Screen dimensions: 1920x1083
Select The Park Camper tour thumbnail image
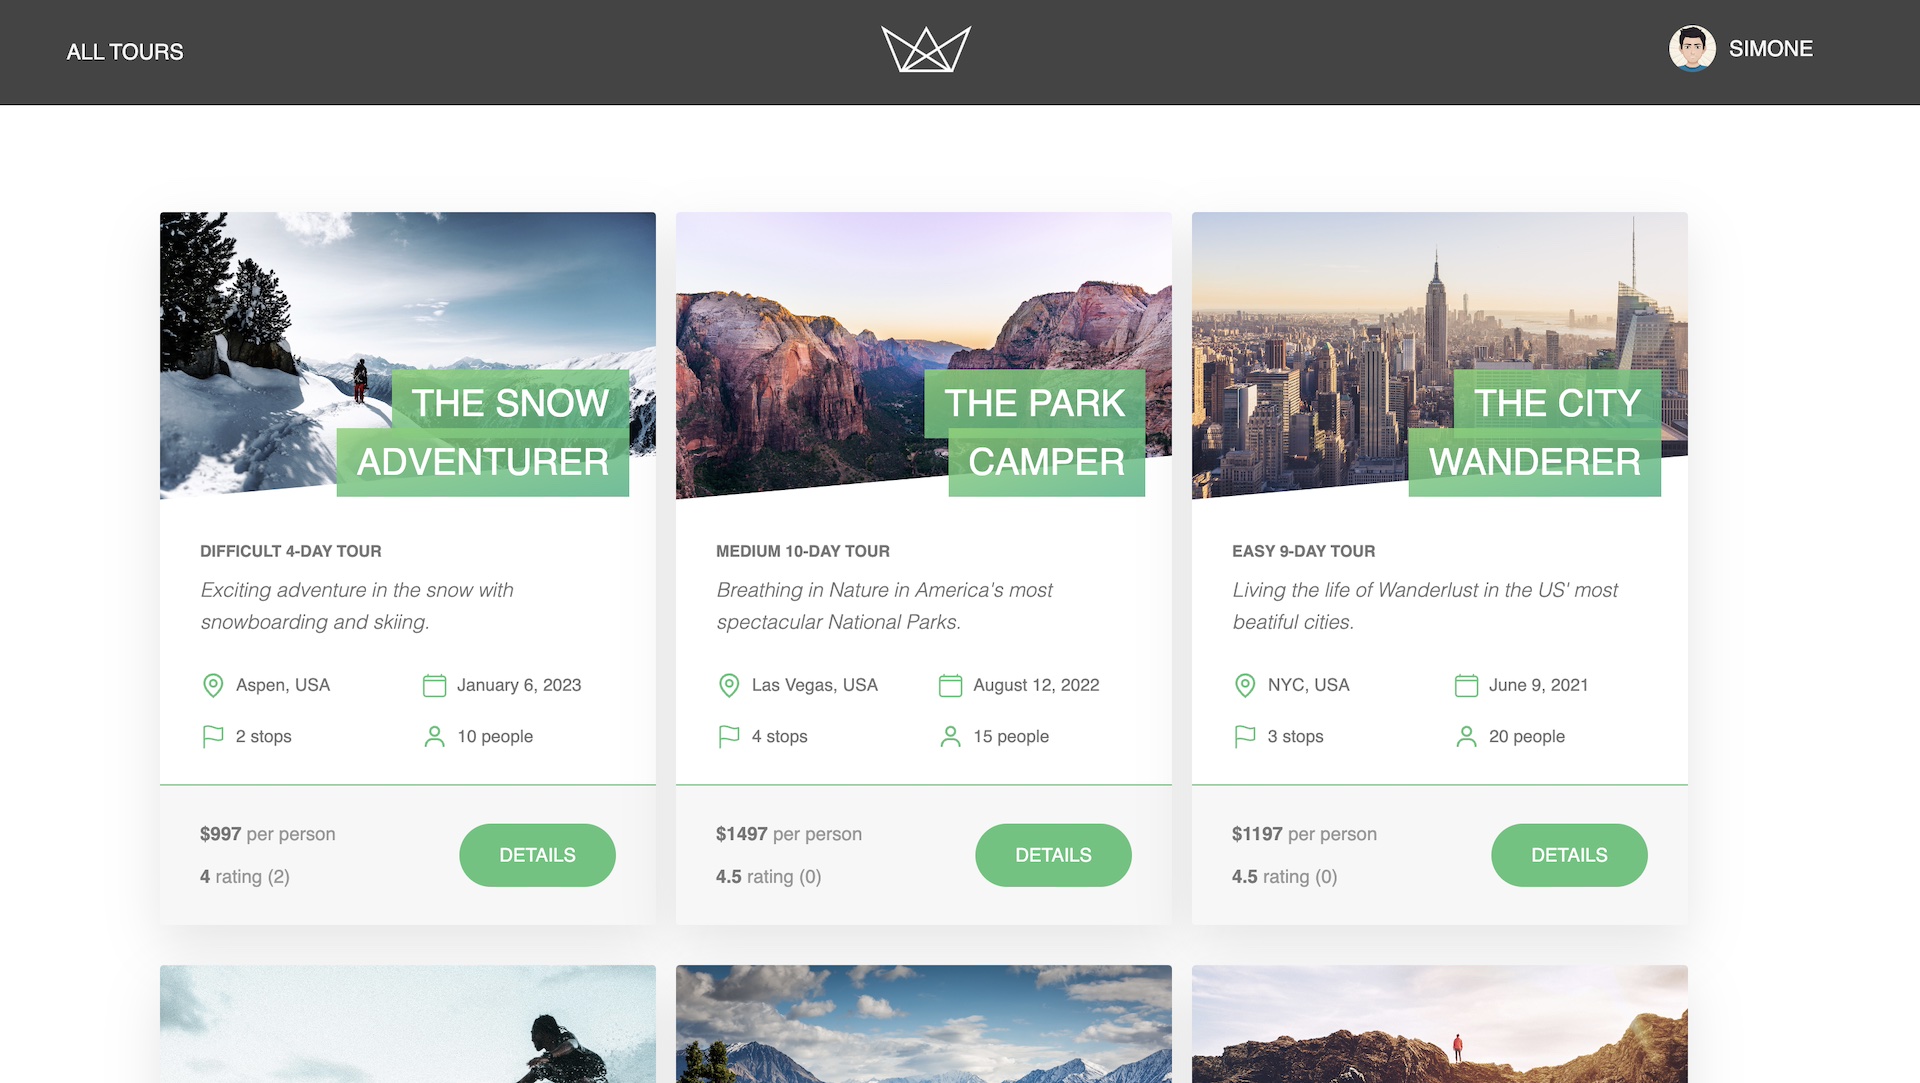pos(923,352)
